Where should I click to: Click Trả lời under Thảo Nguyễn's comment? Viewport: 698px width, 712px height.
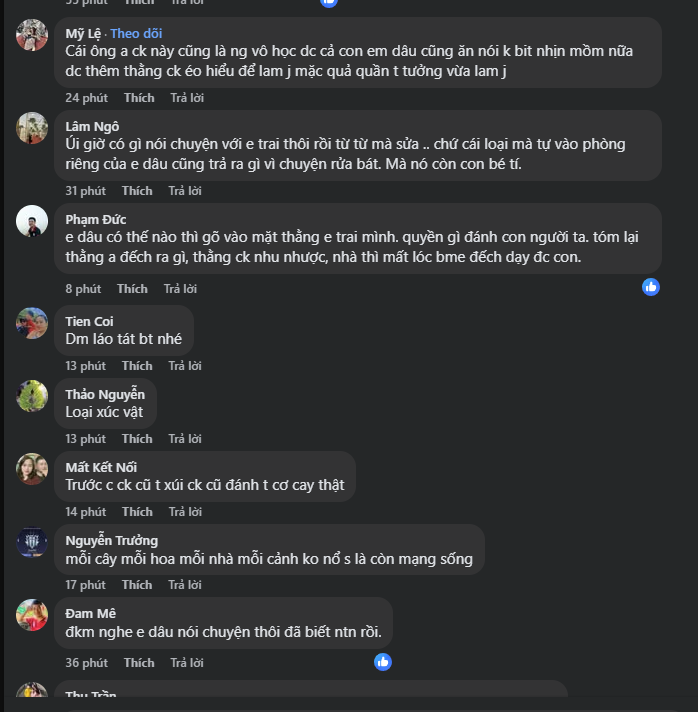tap(185, 439)
